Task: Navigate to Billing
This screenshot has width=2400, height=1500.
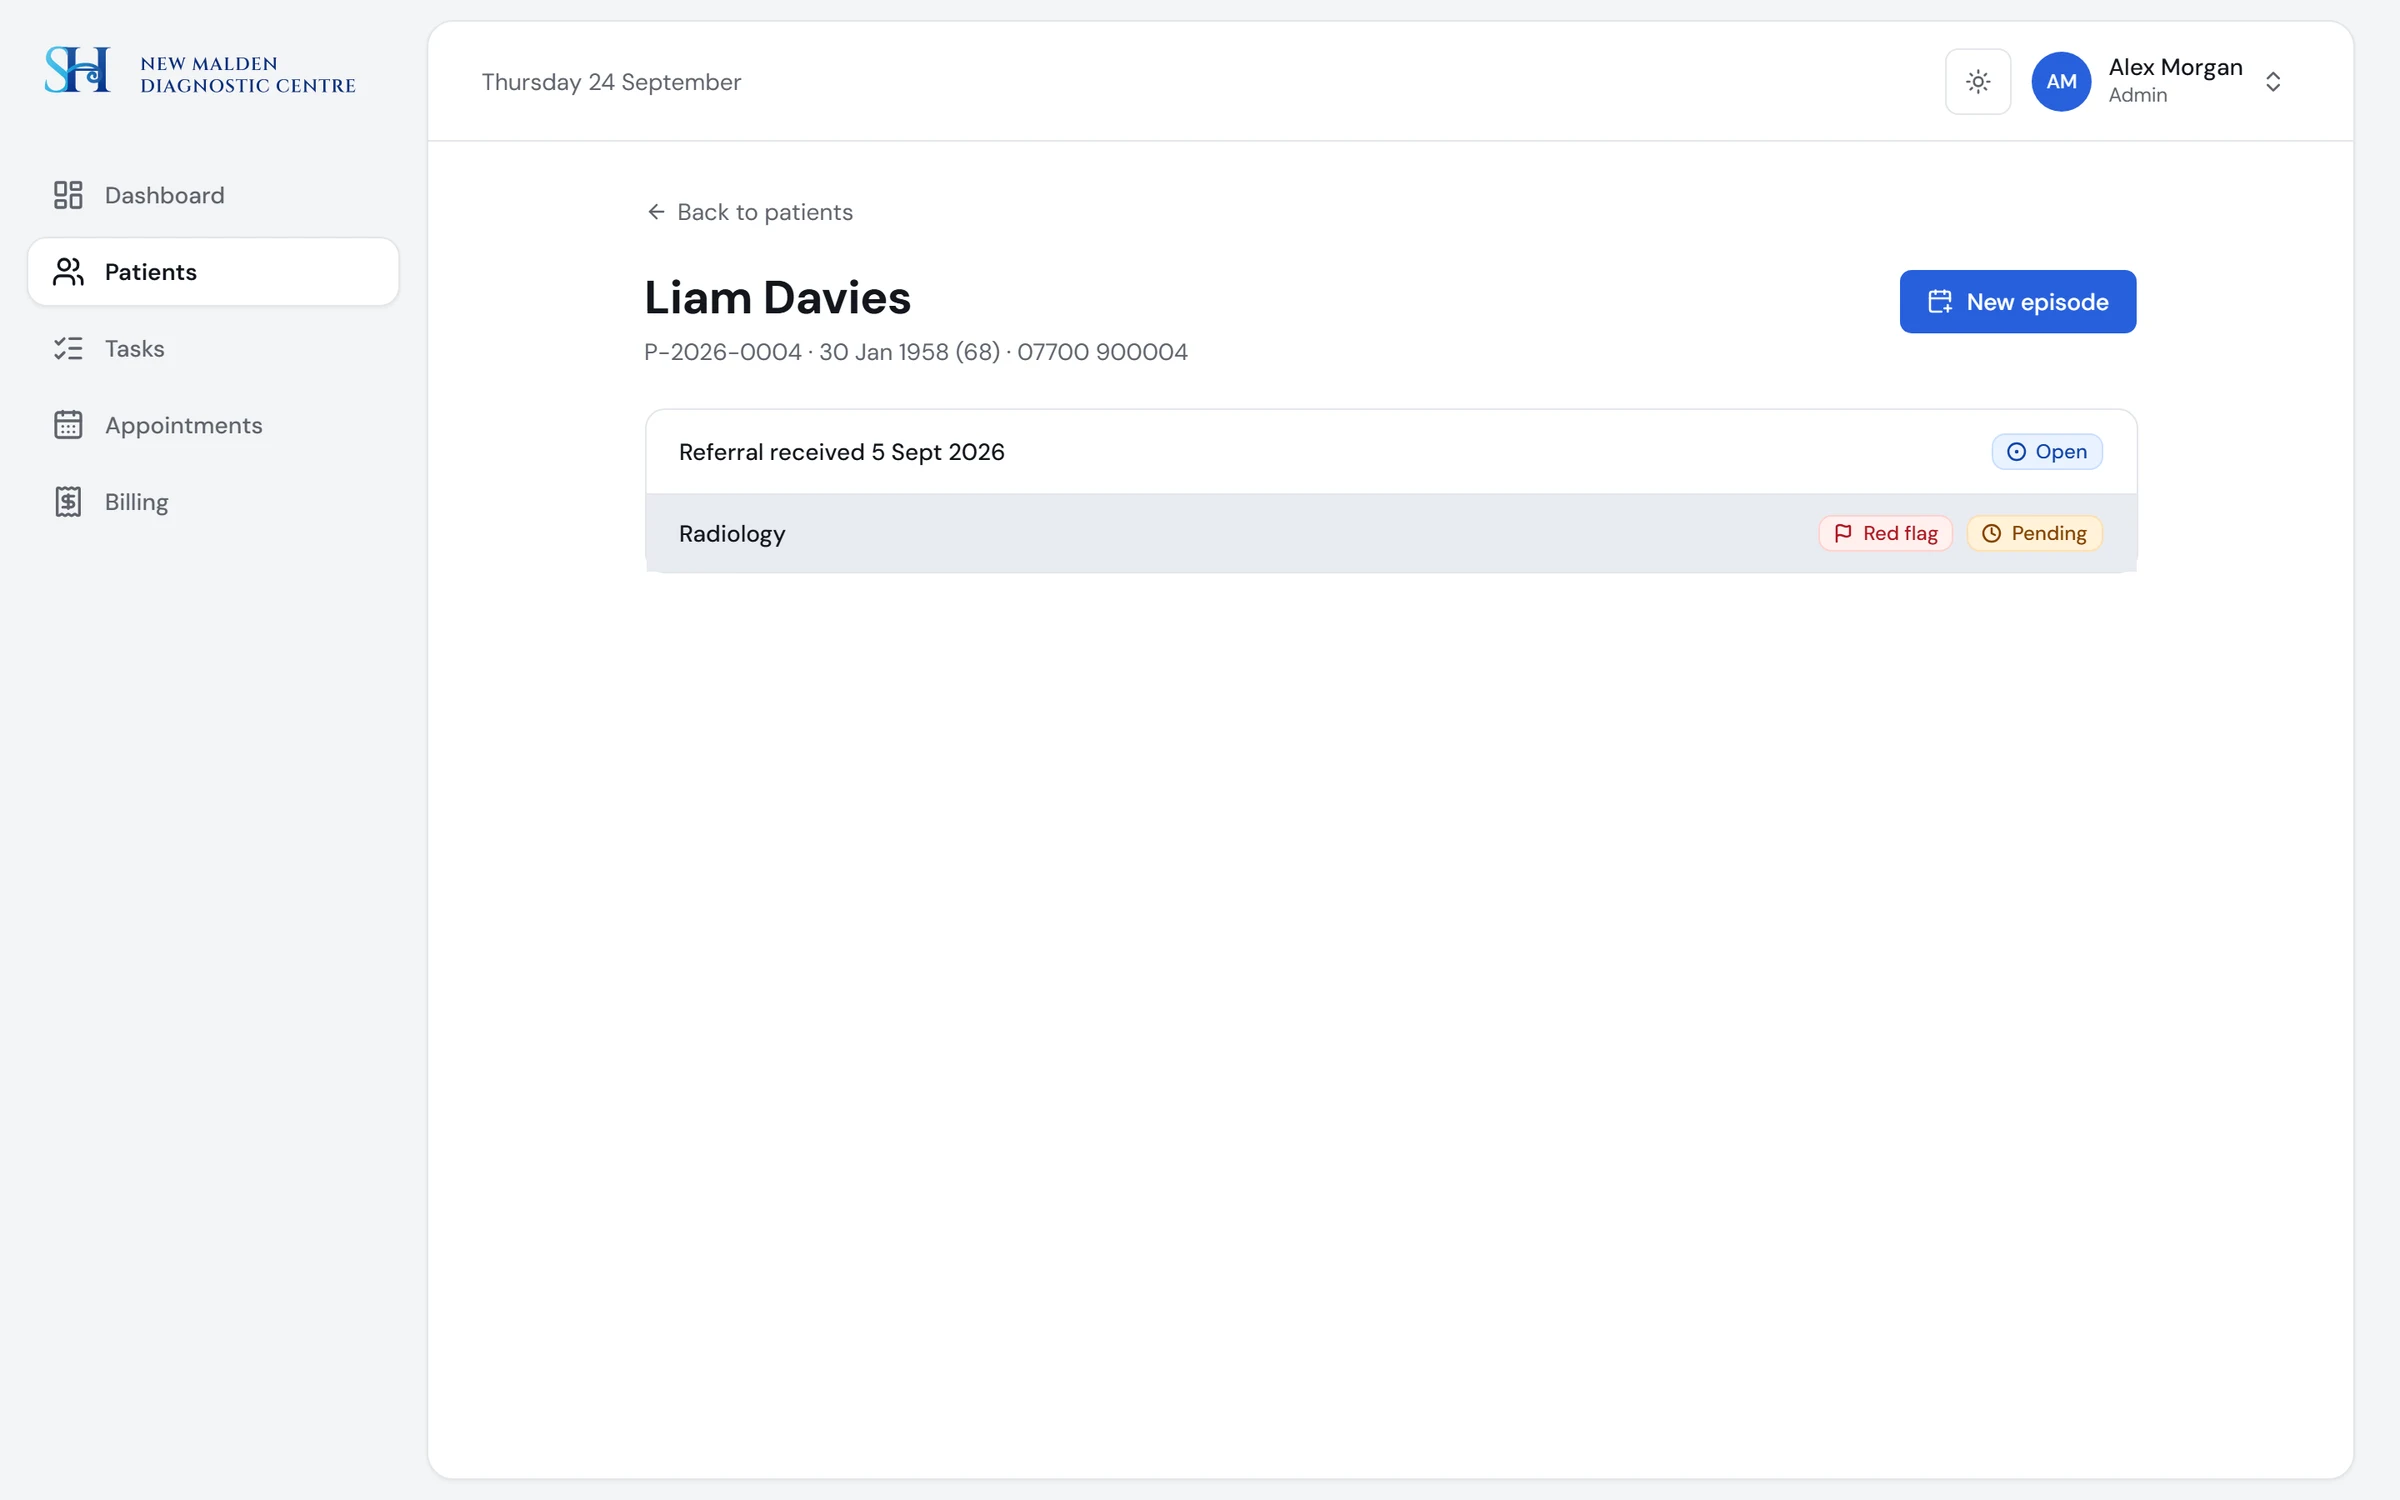Action: coord(213,501)
